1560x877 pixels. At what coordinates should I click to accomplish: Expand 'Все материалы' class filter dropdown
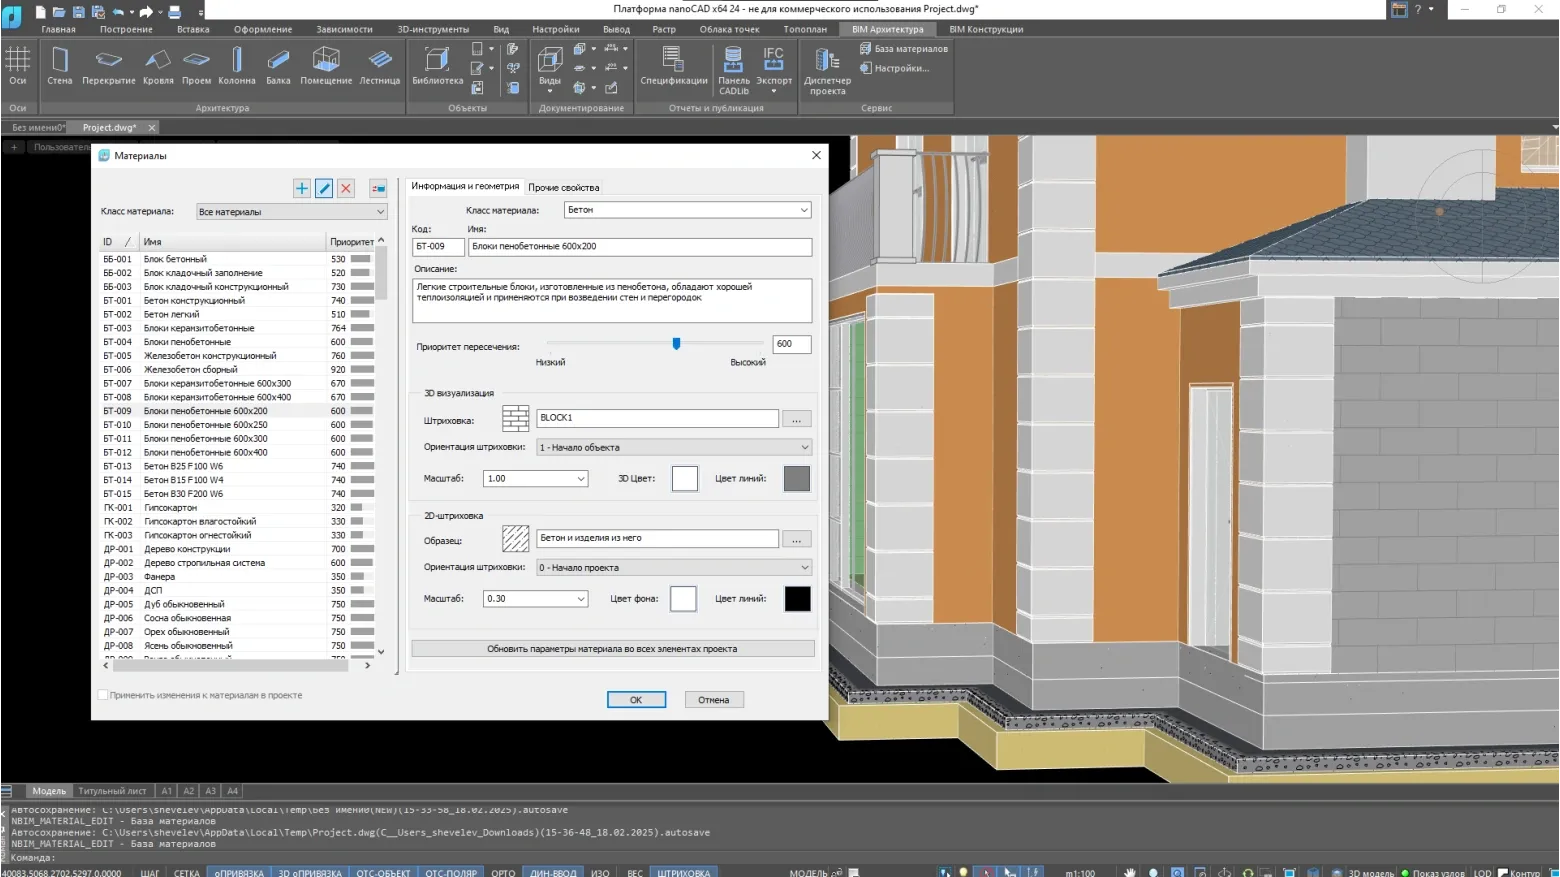pyautogui.click(x=291, y=212)
